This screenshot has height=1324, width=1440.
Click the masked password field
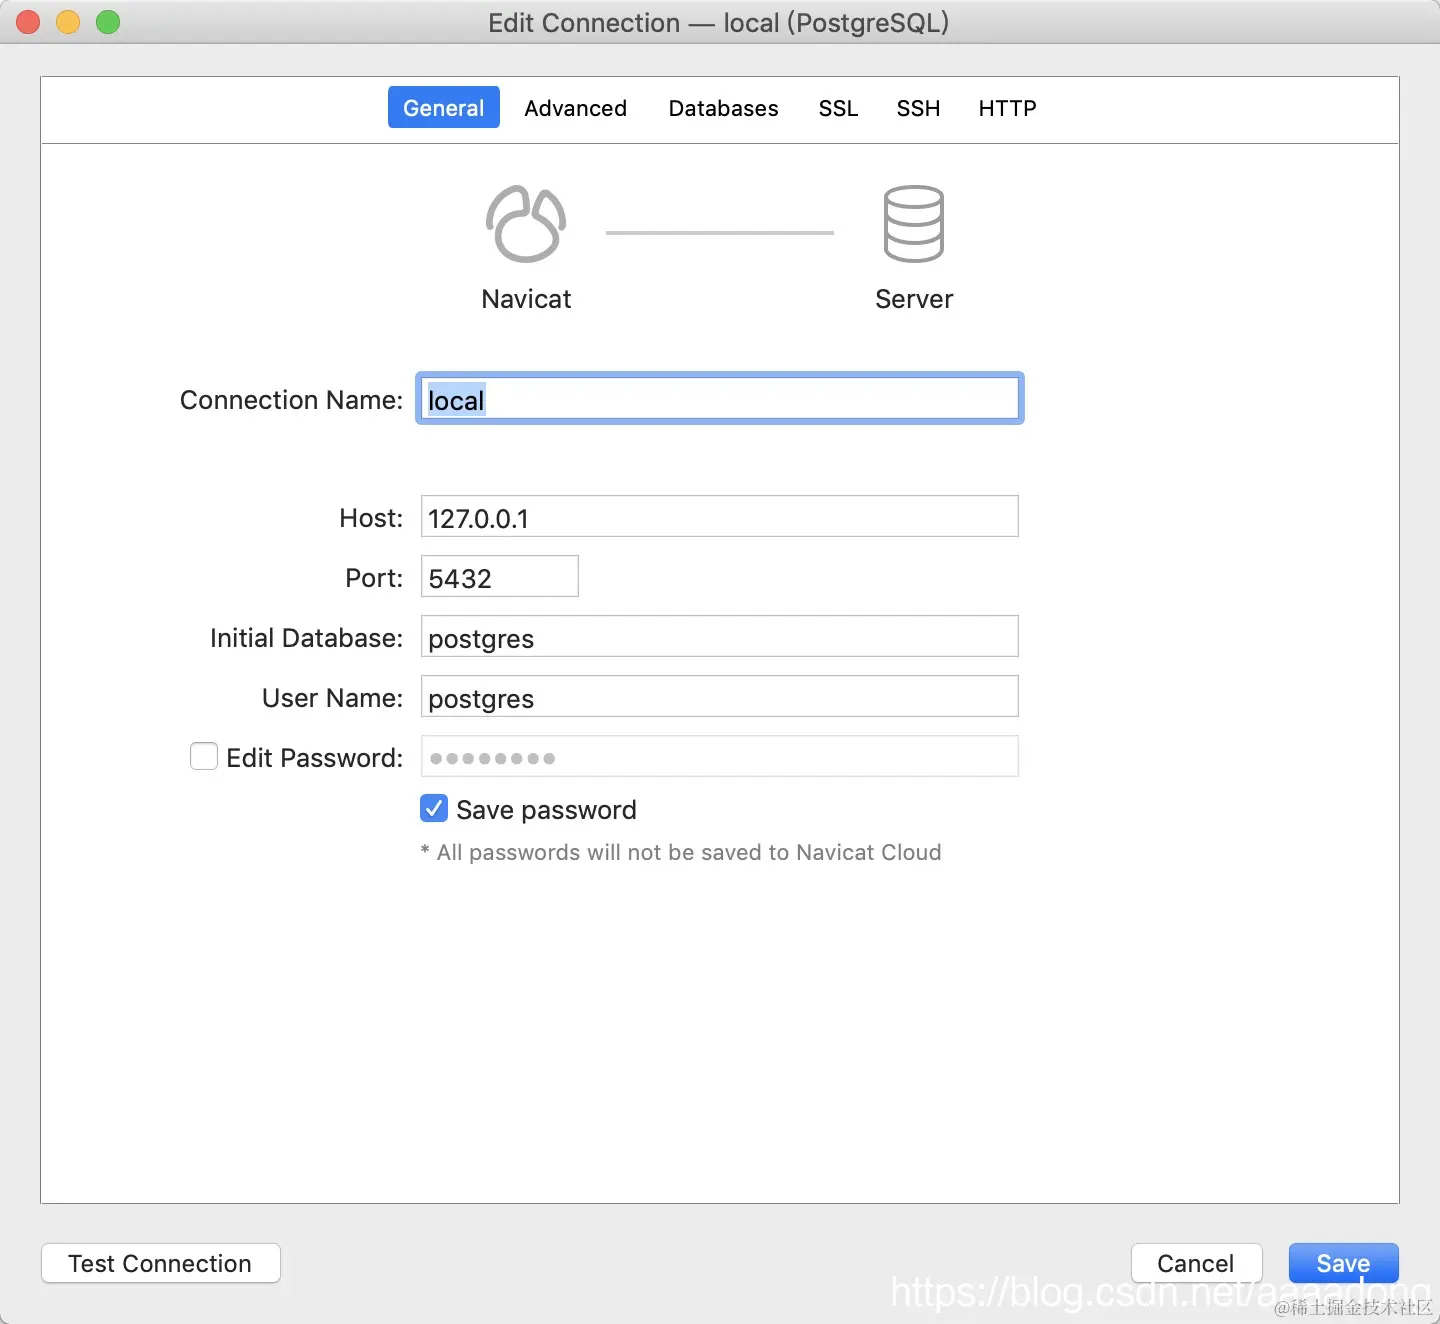pyautogui.click(x=720, y=756)
